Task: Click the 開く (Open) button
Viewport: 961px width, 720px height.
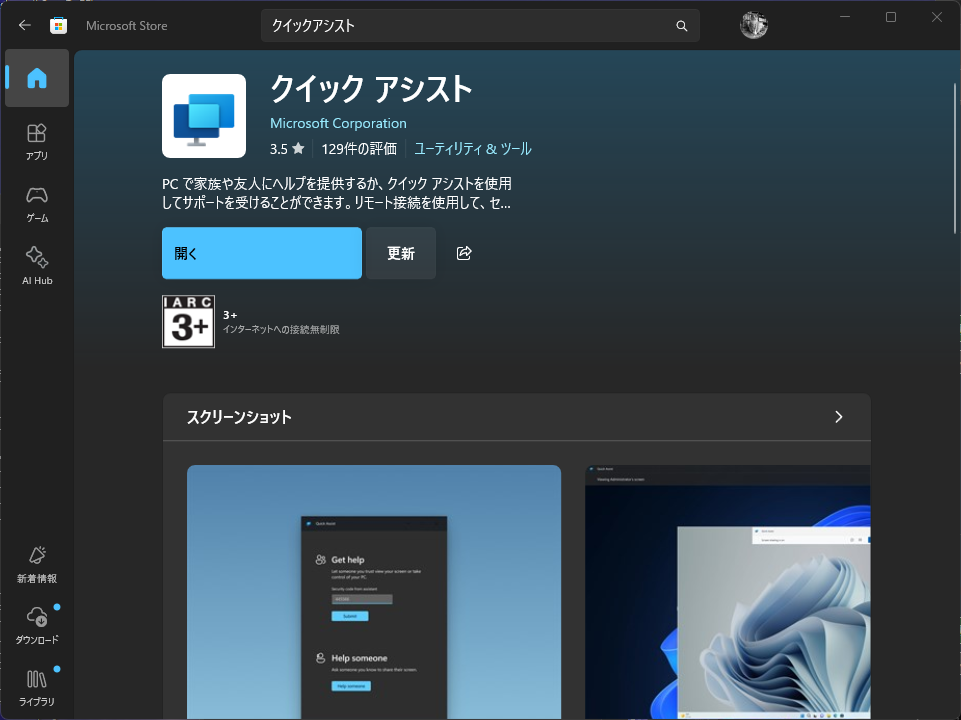Action: pos(262,253)
